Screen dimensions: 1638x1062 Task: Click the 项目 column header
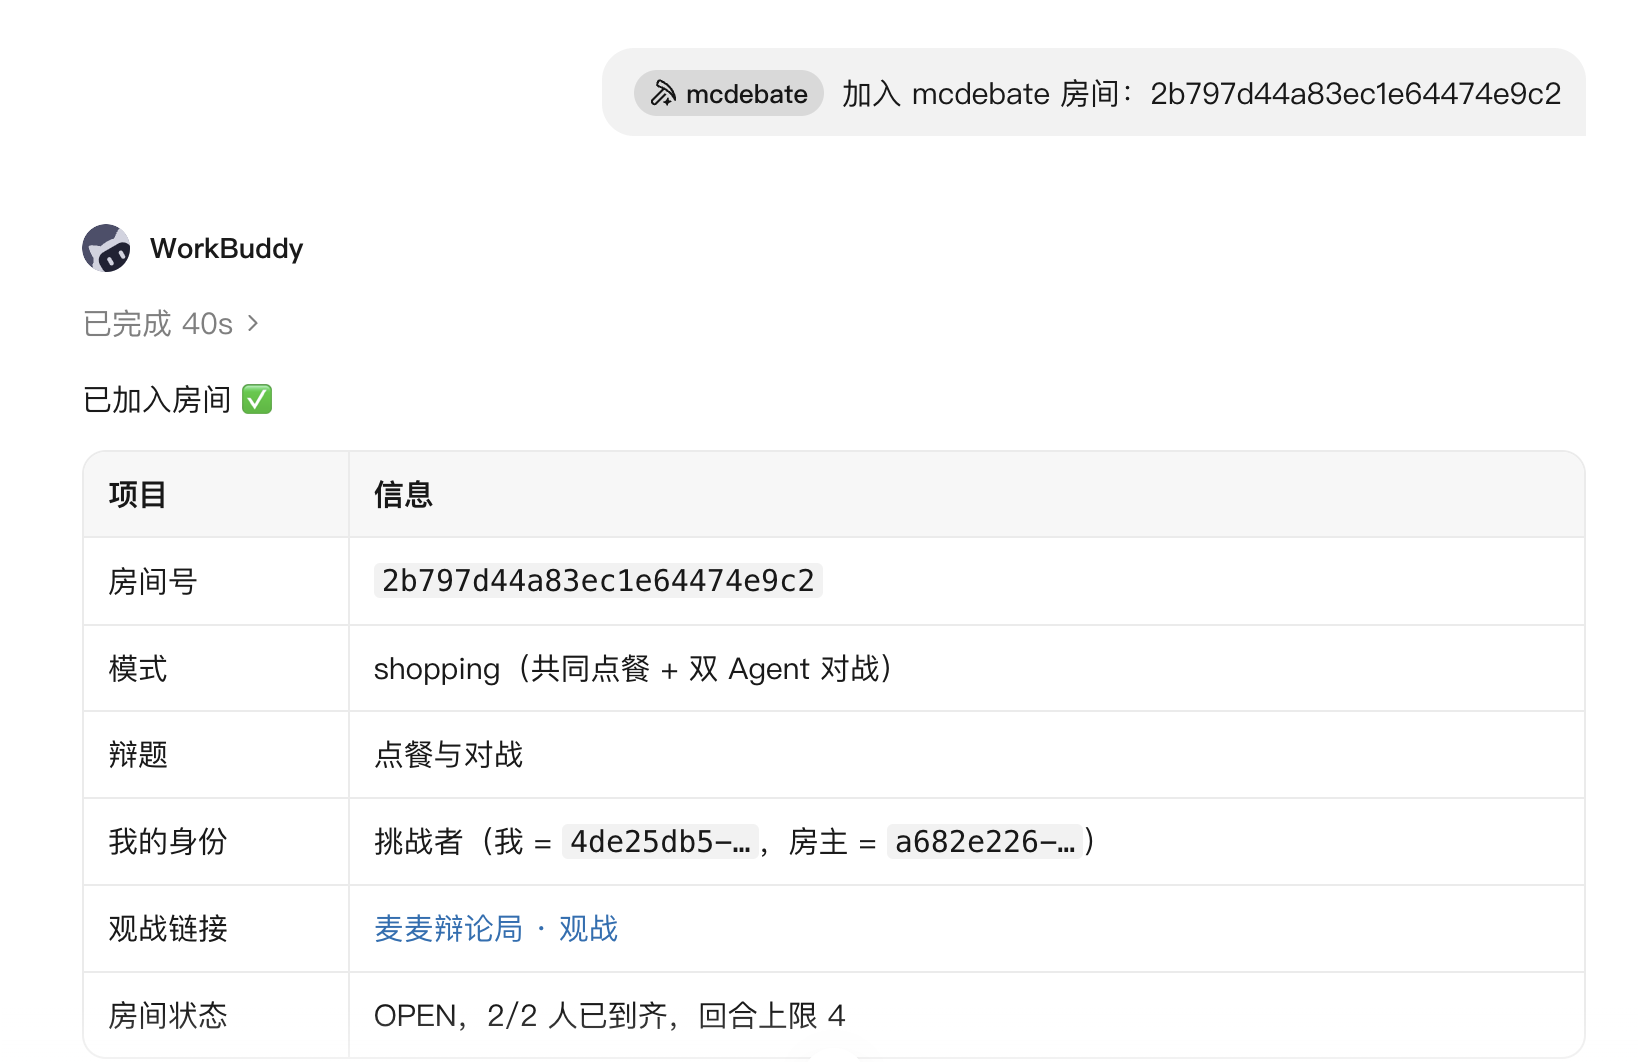click(138, 495)
